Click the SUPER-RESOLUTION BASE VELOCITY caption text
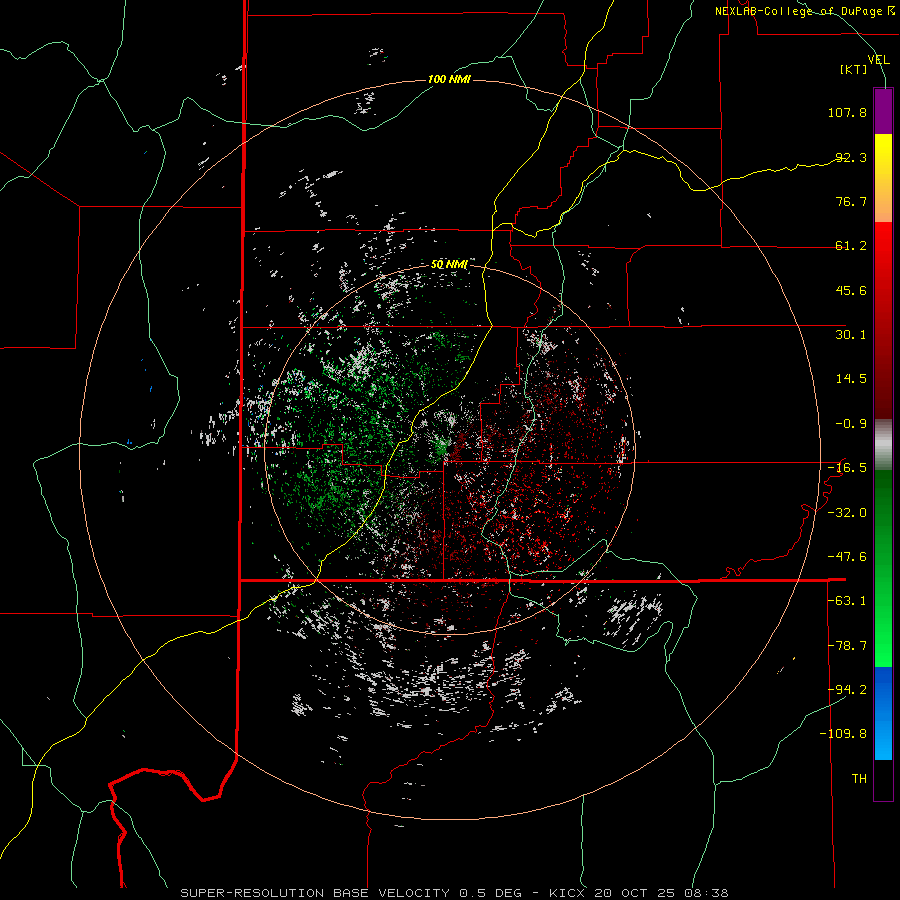The image size is (900, 900). click(315, 893)
